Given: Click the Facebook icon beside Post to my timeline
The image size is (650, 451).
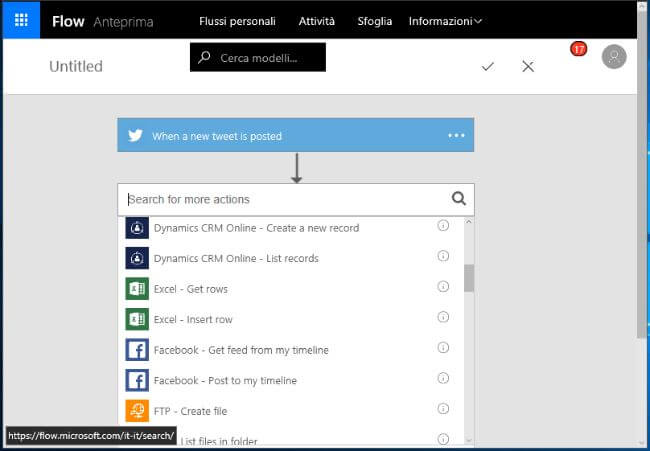Looking at the screenshot, I should (137, 380).
